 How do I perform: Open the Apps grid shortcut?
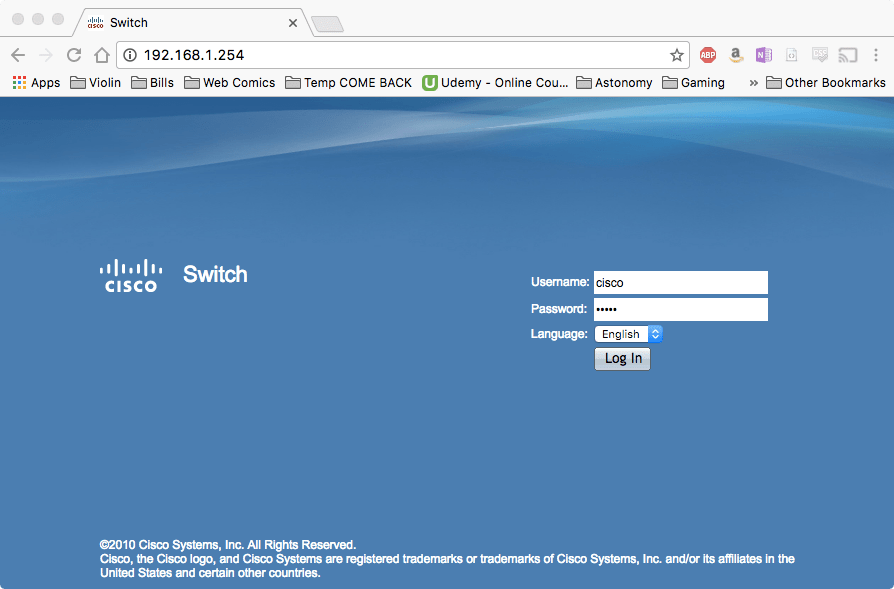36,83
